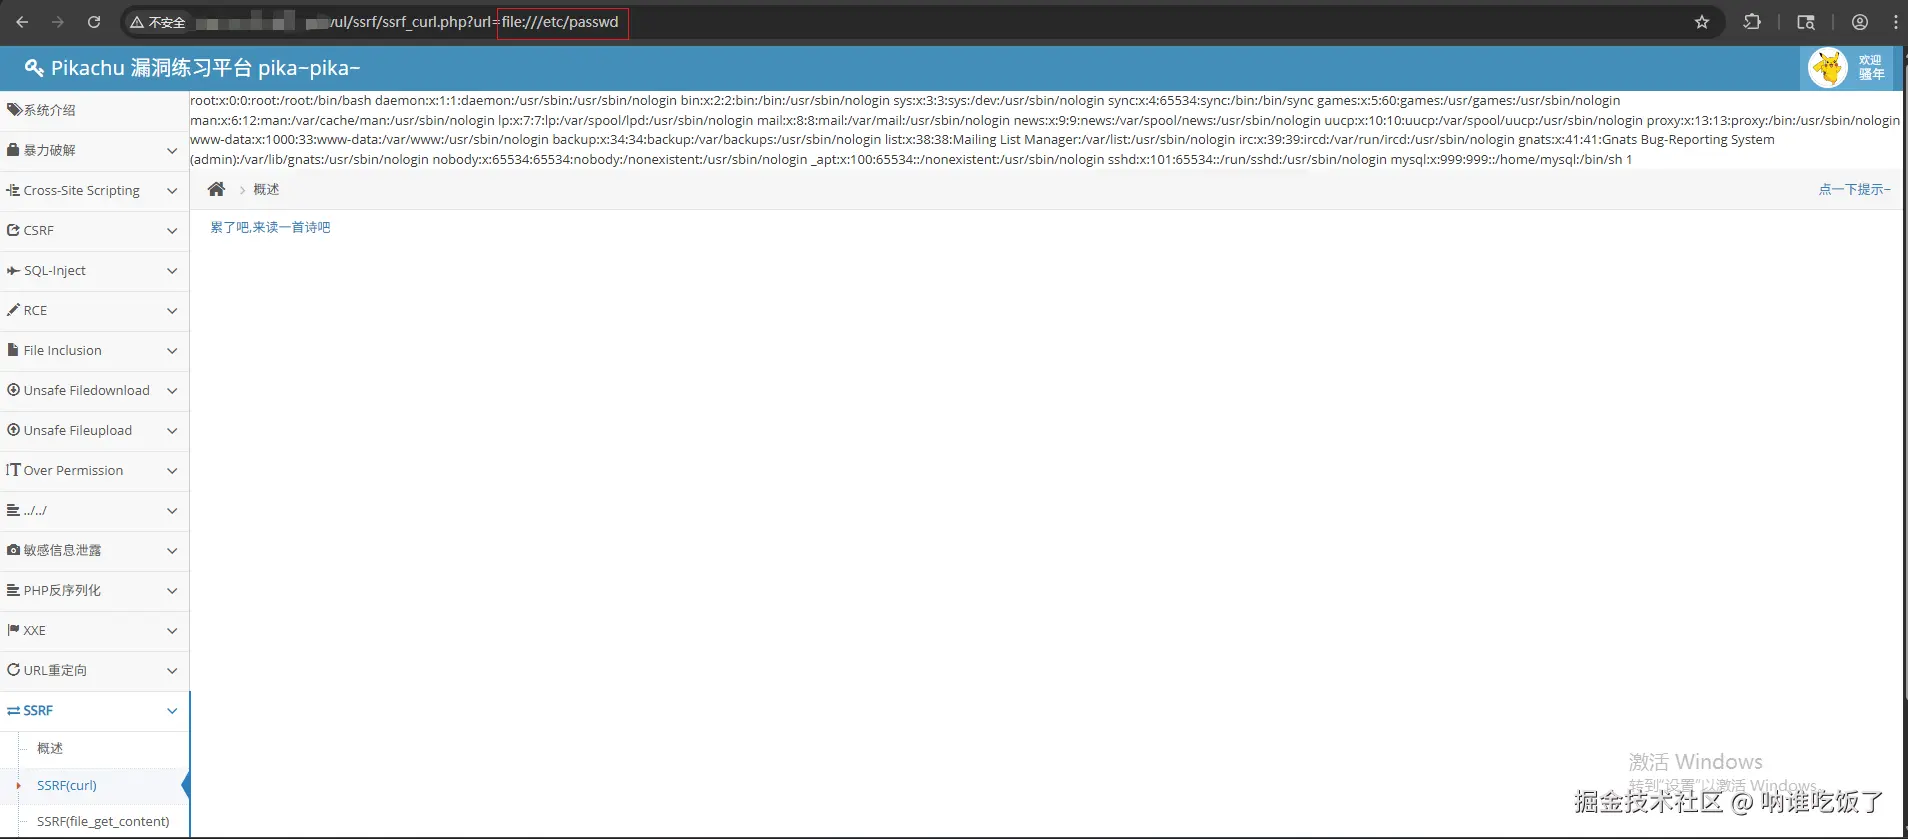Click the Pikachu key logo icon
Screen dimensions: 1908x839
click(x=34, y=68)
